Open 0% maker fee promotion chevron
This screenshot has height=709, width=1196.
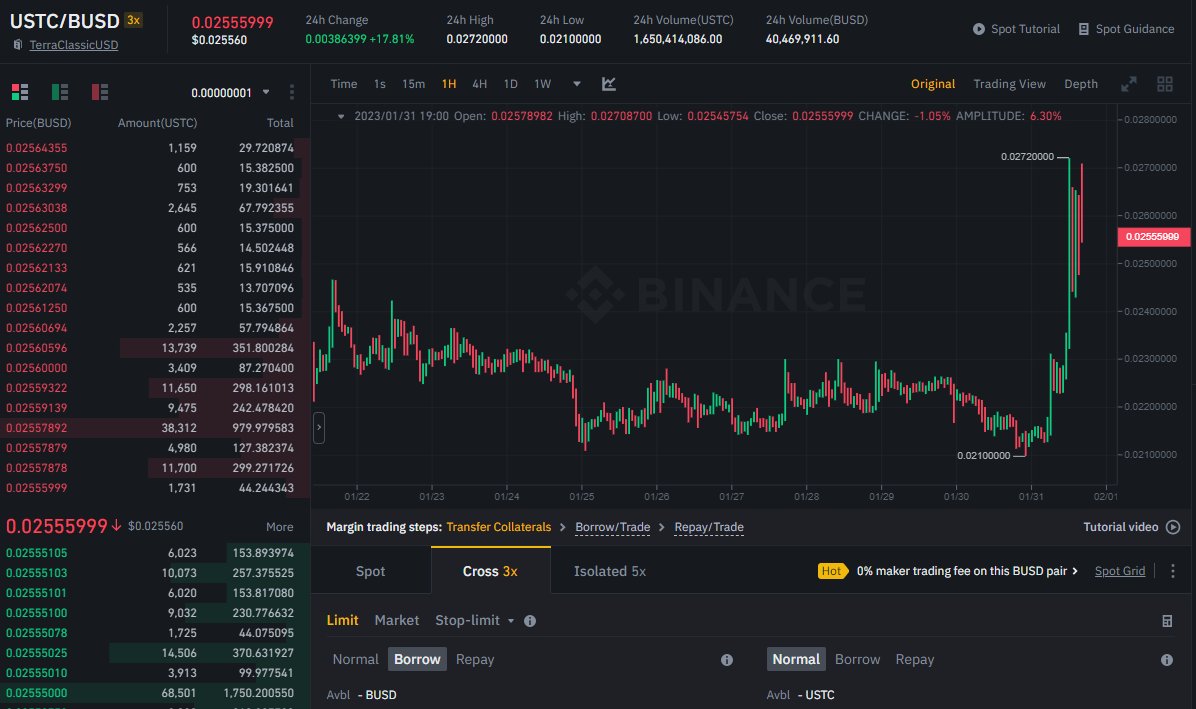[1075, 571]
